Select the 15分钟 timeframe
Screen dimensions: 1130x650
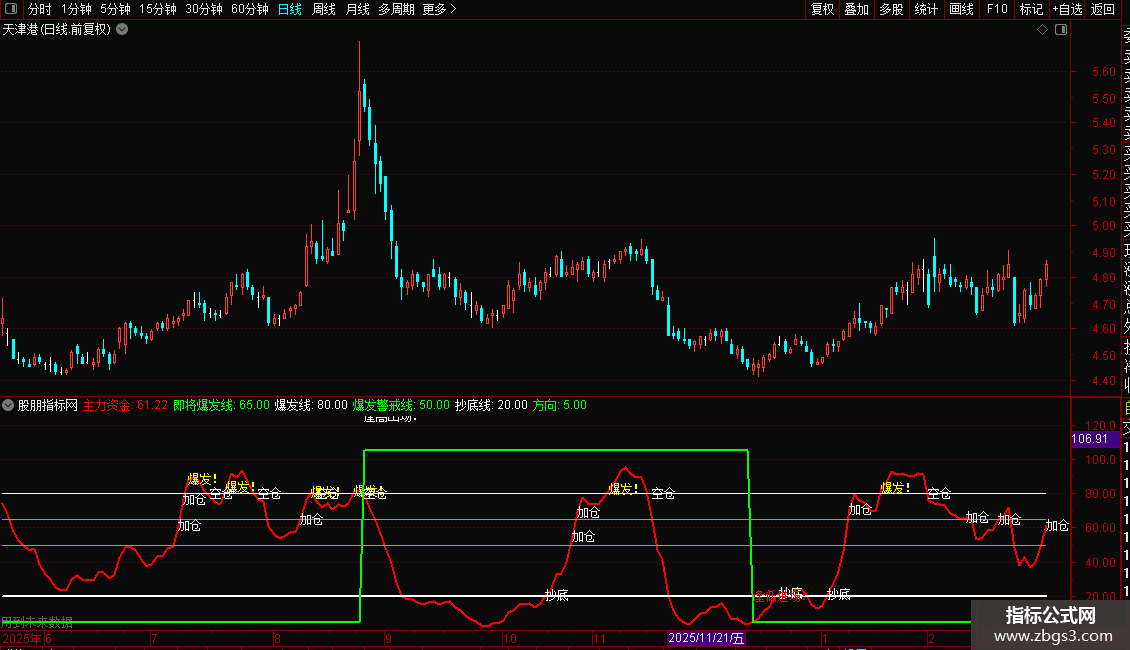click(157, 9)
